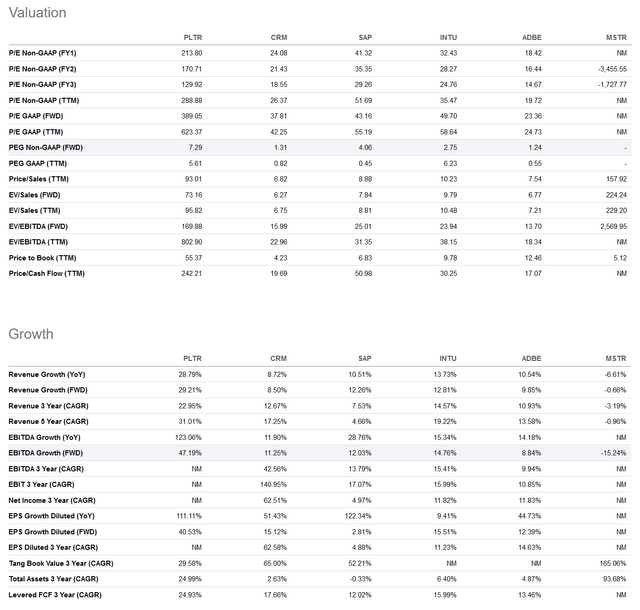Select PLTR Levered FCF value 24.93%

tap(190, 594)
